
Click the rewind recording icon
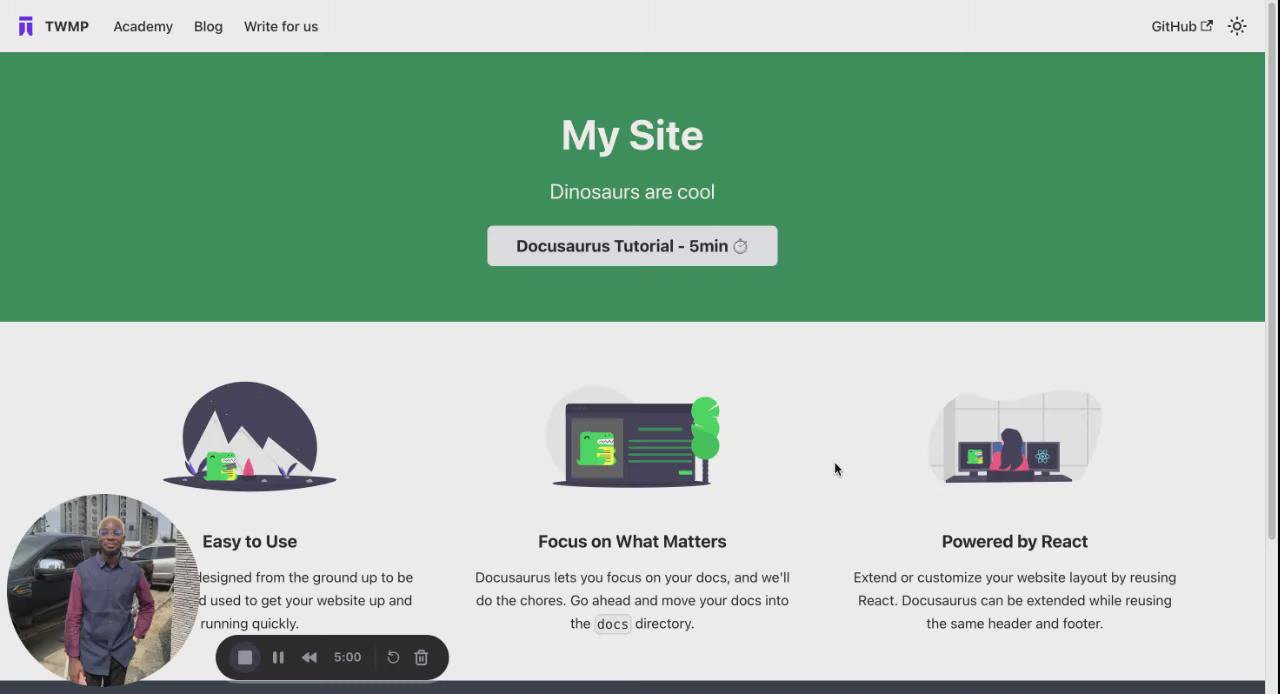(310, 657)
